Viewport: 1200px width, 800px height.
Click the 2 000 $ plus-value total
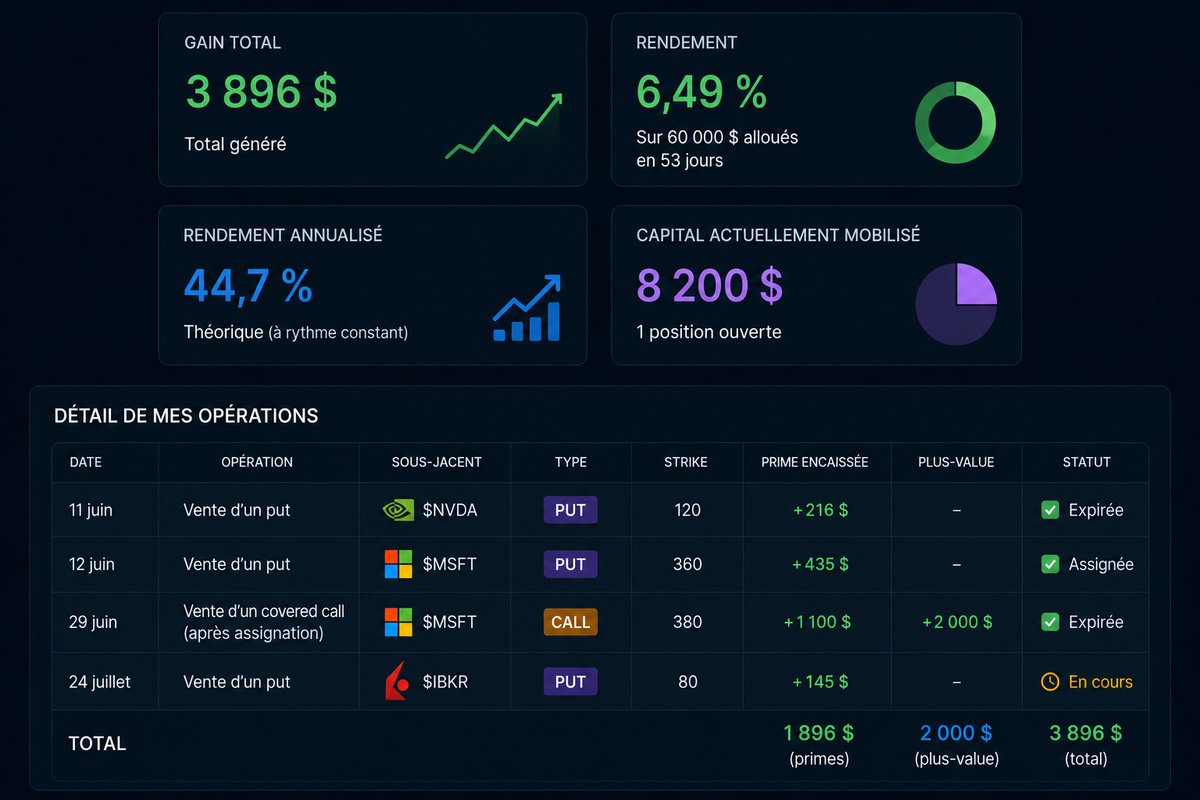(x=956, y=734)
